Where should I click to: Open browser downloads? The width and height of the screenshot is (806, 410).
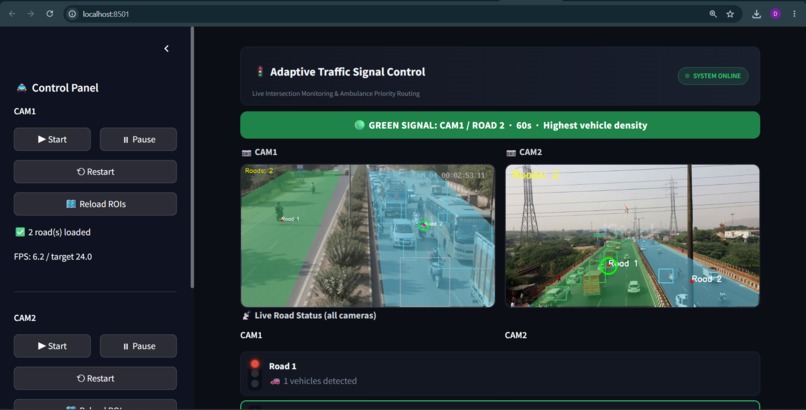[756, 14]
